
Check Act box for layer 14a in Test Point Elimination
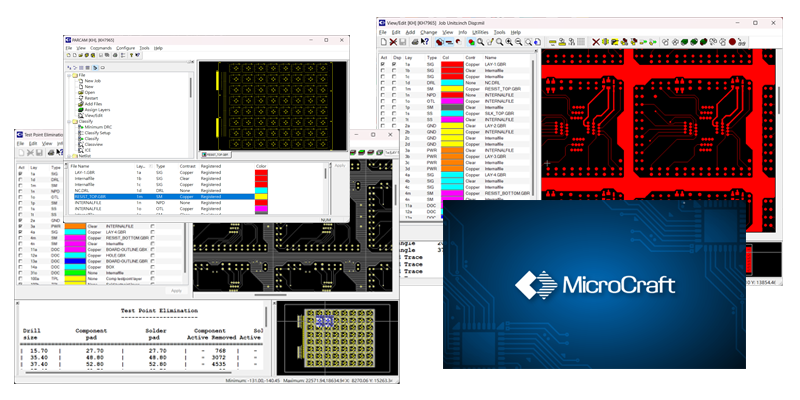point(21,267)
